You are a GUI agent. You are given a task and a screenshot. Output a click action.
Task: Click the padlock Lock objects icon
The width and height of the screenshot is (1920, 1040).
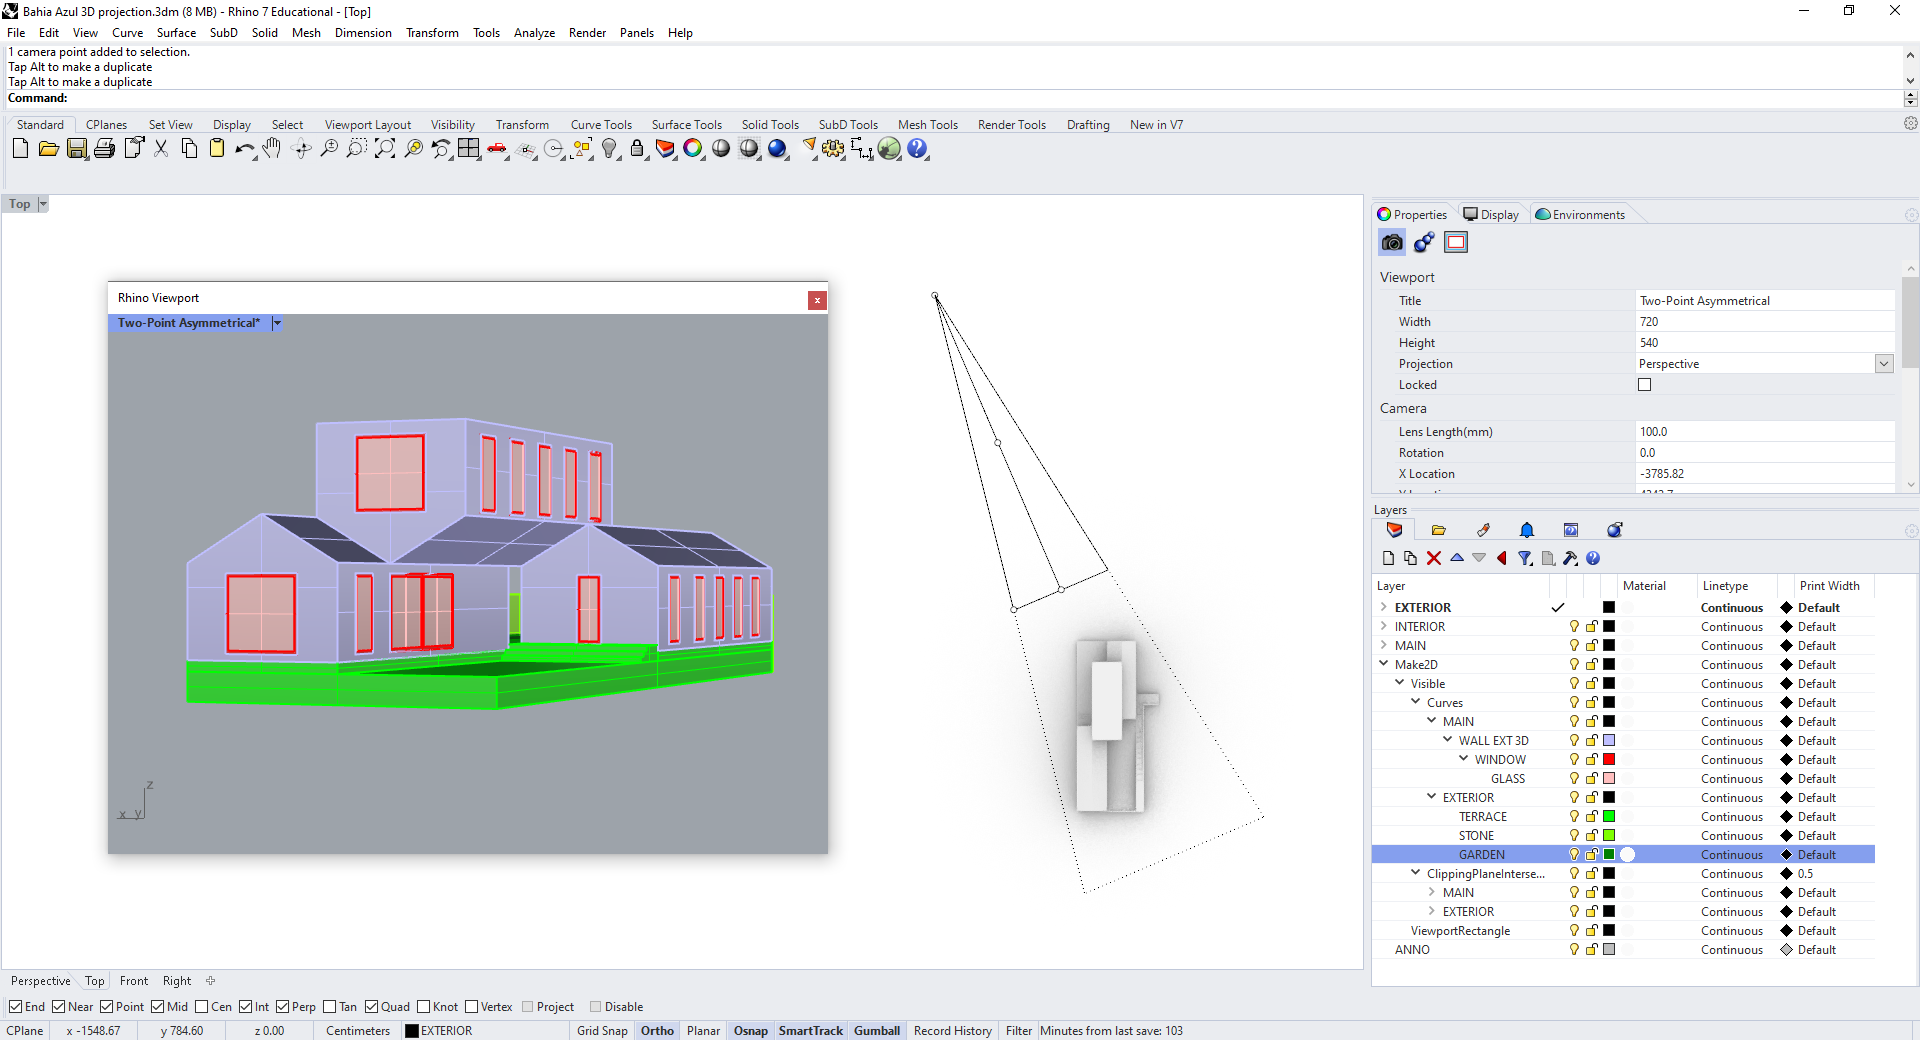(637, 149)
